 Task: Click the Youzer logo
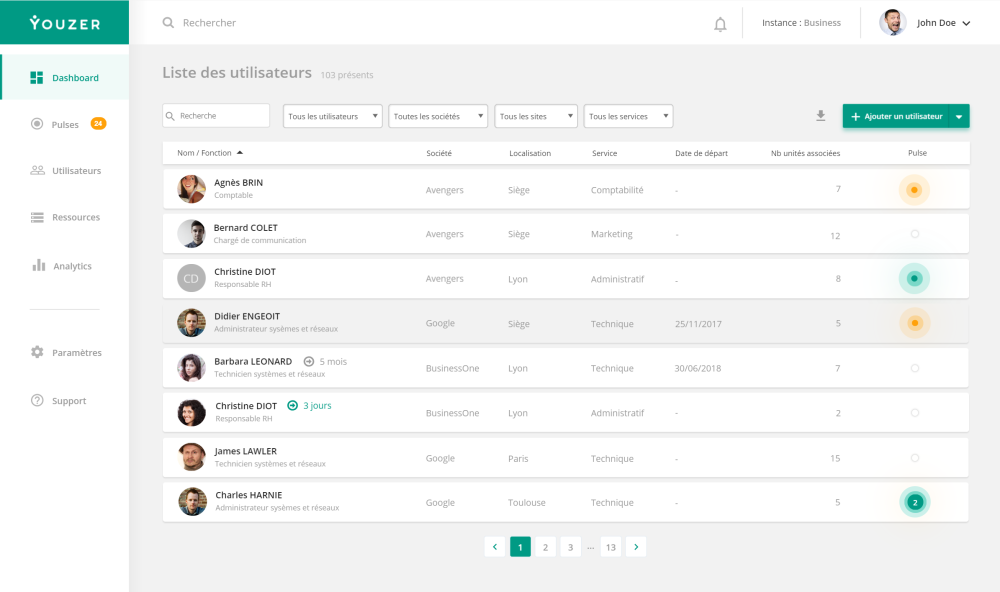tap(65, 23)
